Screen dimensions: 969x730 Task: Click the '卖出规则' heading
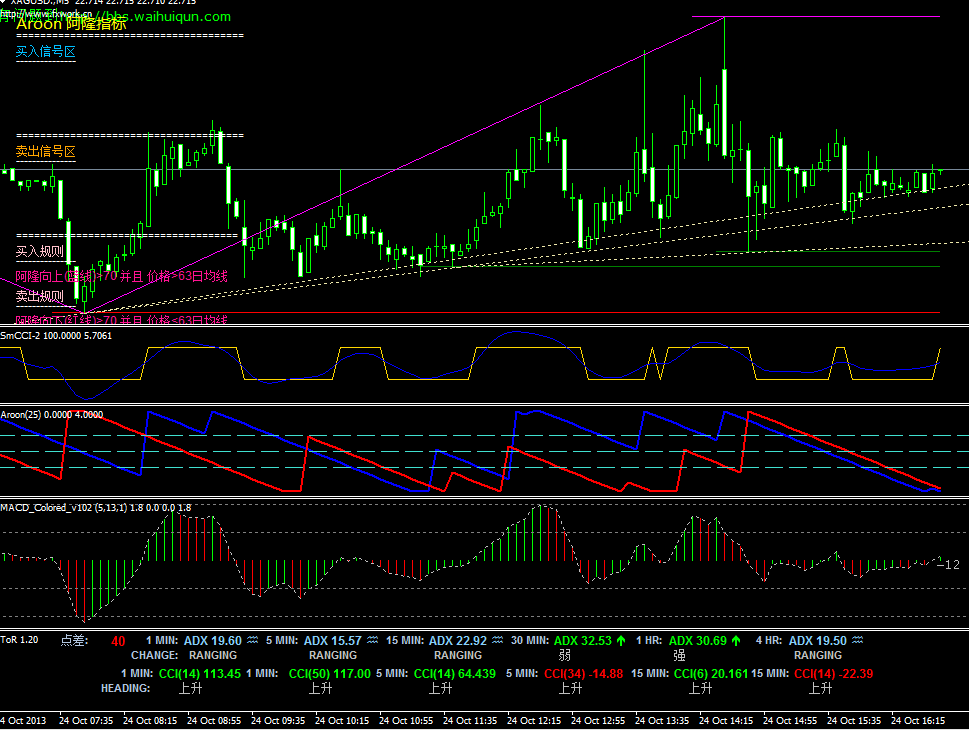(x=40, y=296)
